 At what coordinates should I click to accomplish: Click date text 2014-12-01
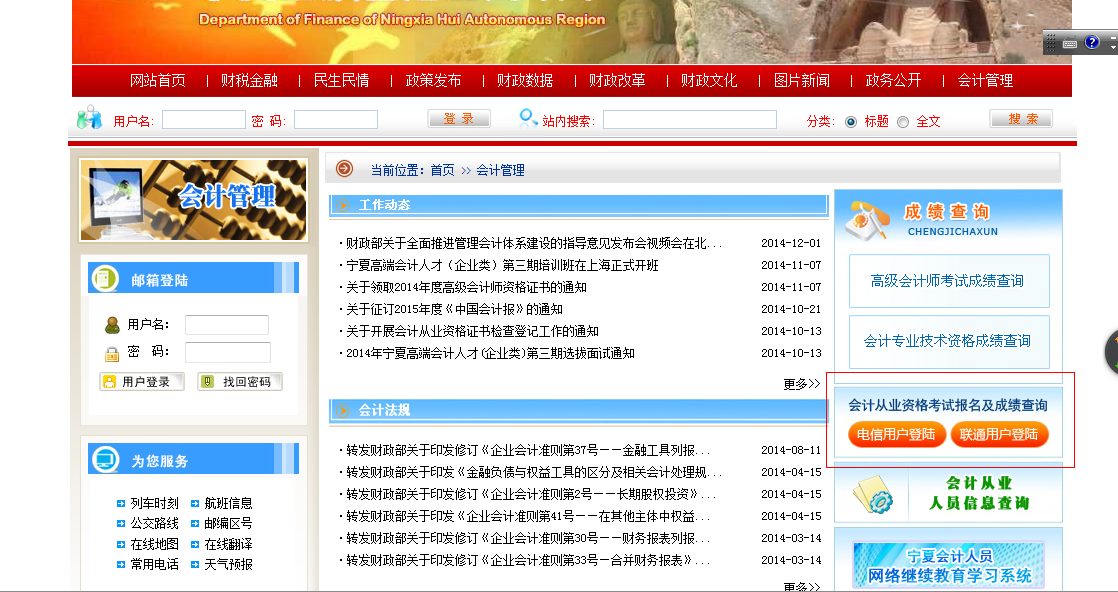[791, 243]
